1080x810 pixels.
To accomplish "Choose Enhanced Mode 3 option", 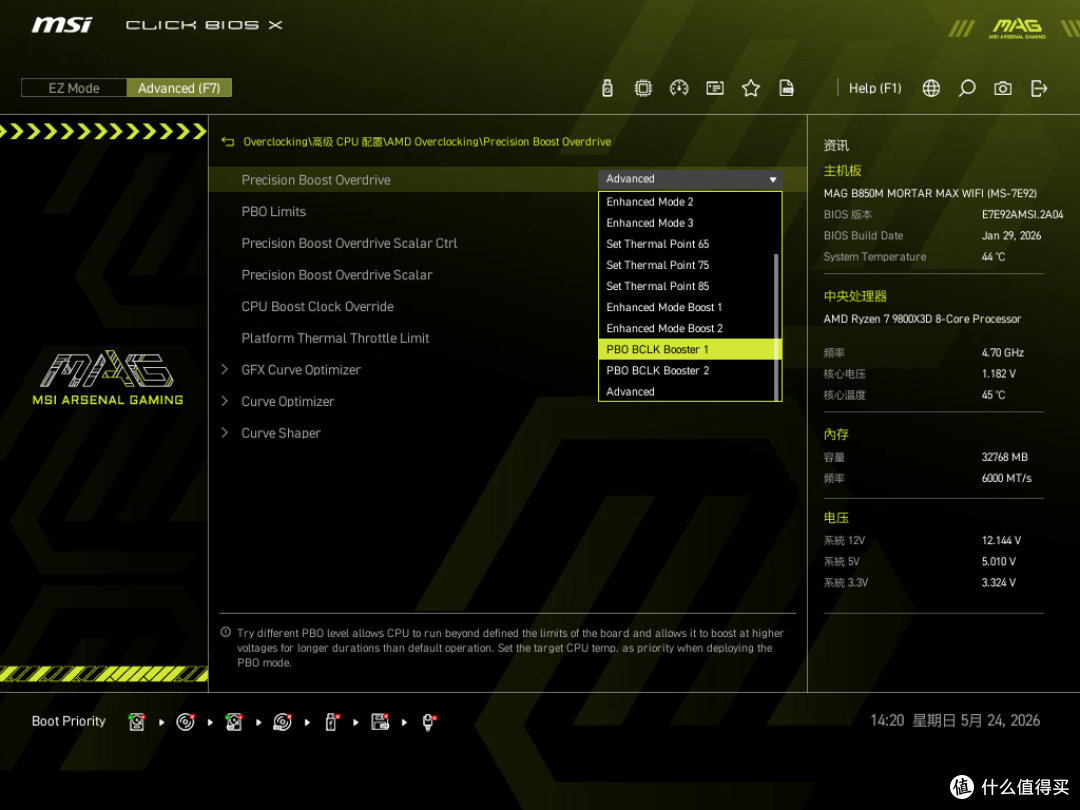I will (x=689, y=223).
